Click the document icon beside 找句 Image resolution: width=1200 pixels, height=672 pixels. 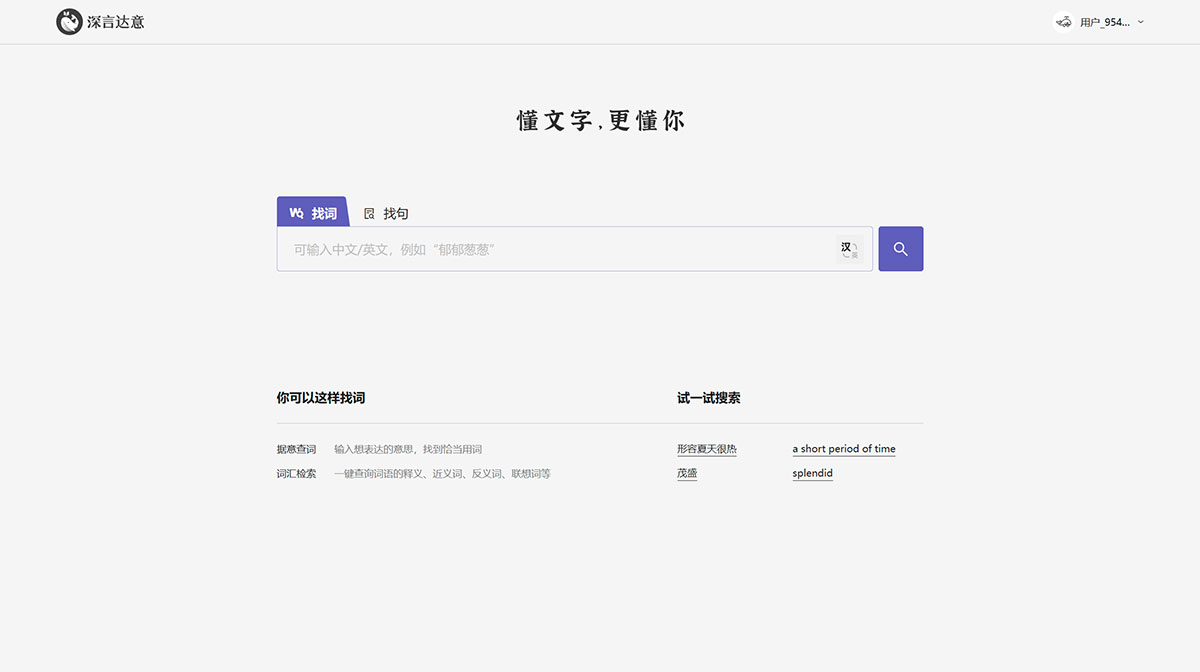[369, 212]
